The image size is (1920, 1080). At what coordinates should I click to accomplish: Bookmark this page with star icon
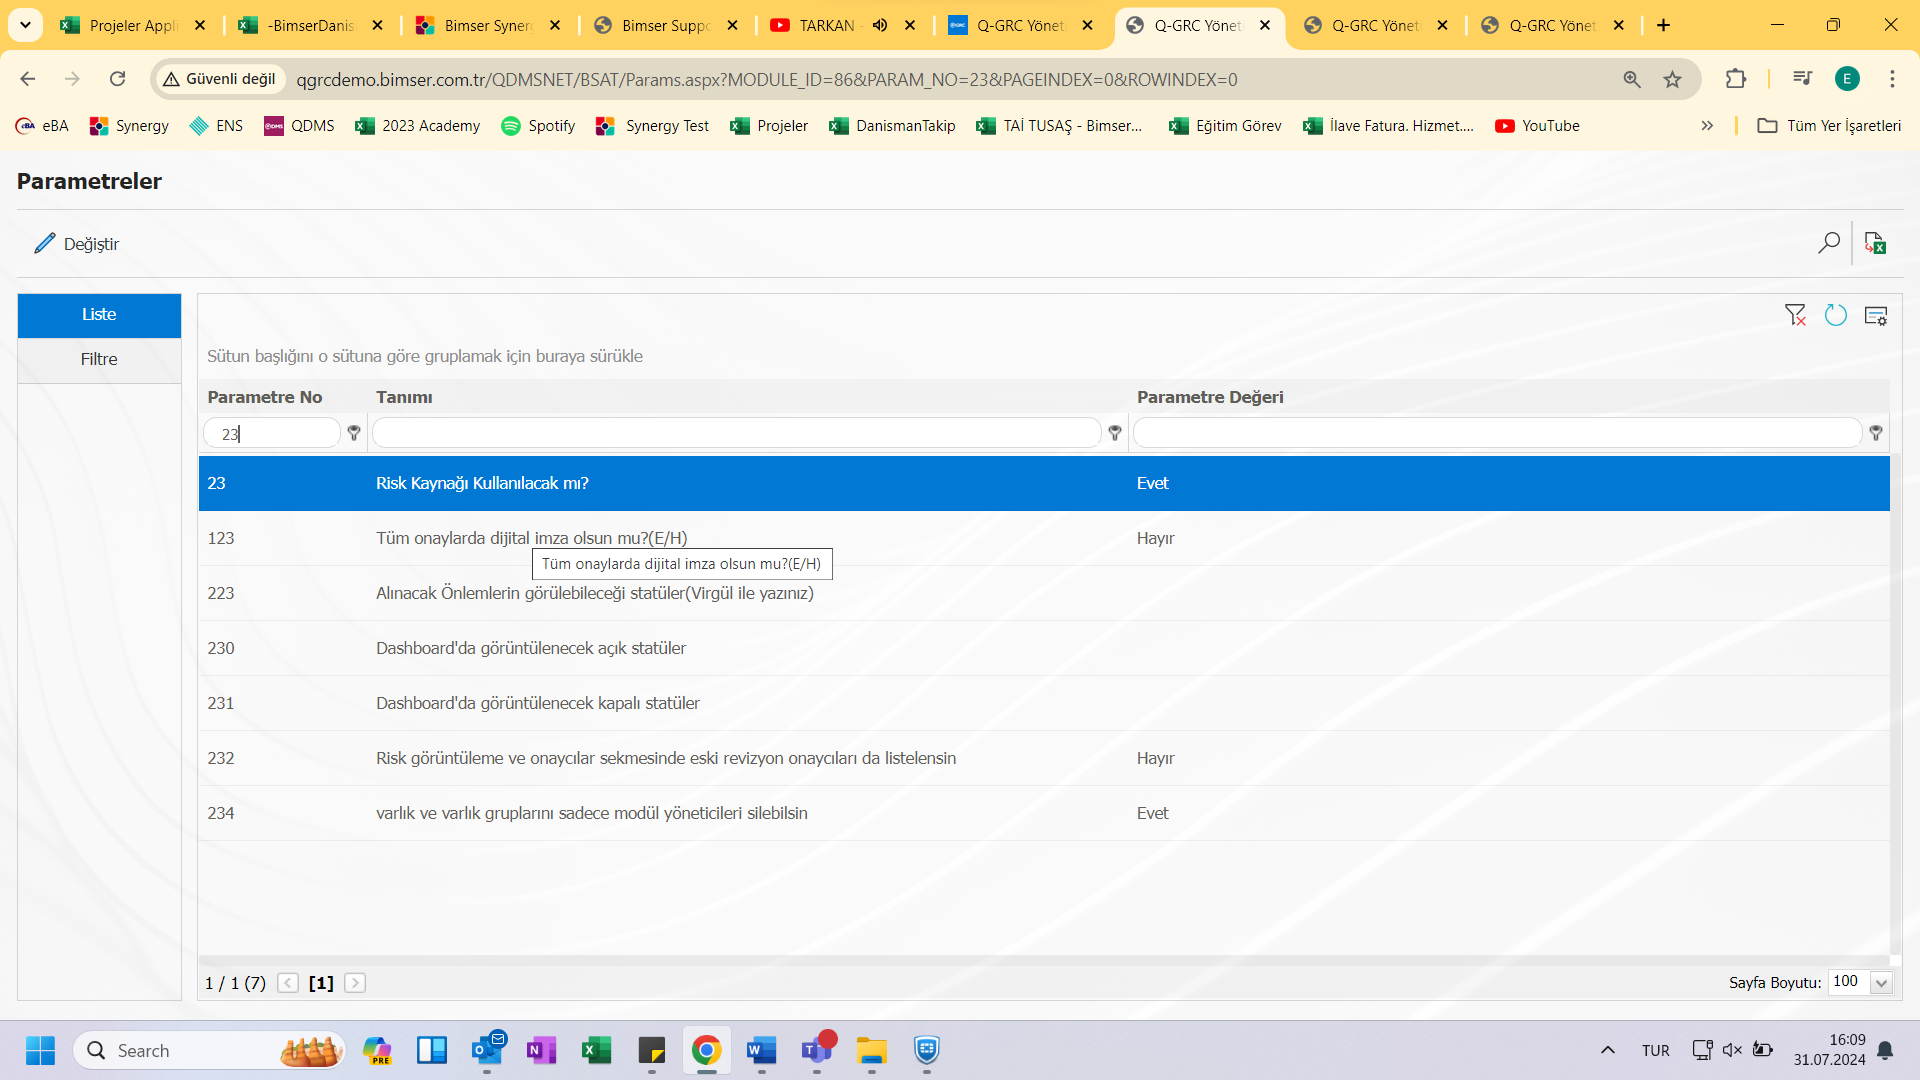click(x=1672, y=79)
